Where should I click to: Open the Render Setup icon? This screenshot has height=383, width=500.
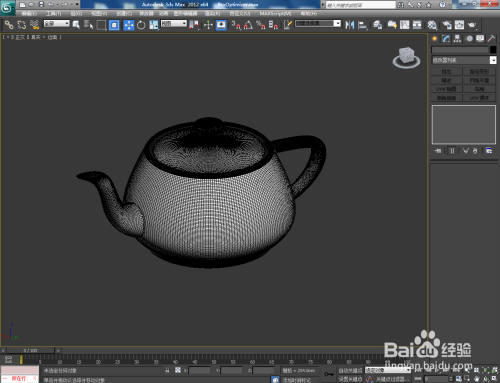click(x=447, y=25)
